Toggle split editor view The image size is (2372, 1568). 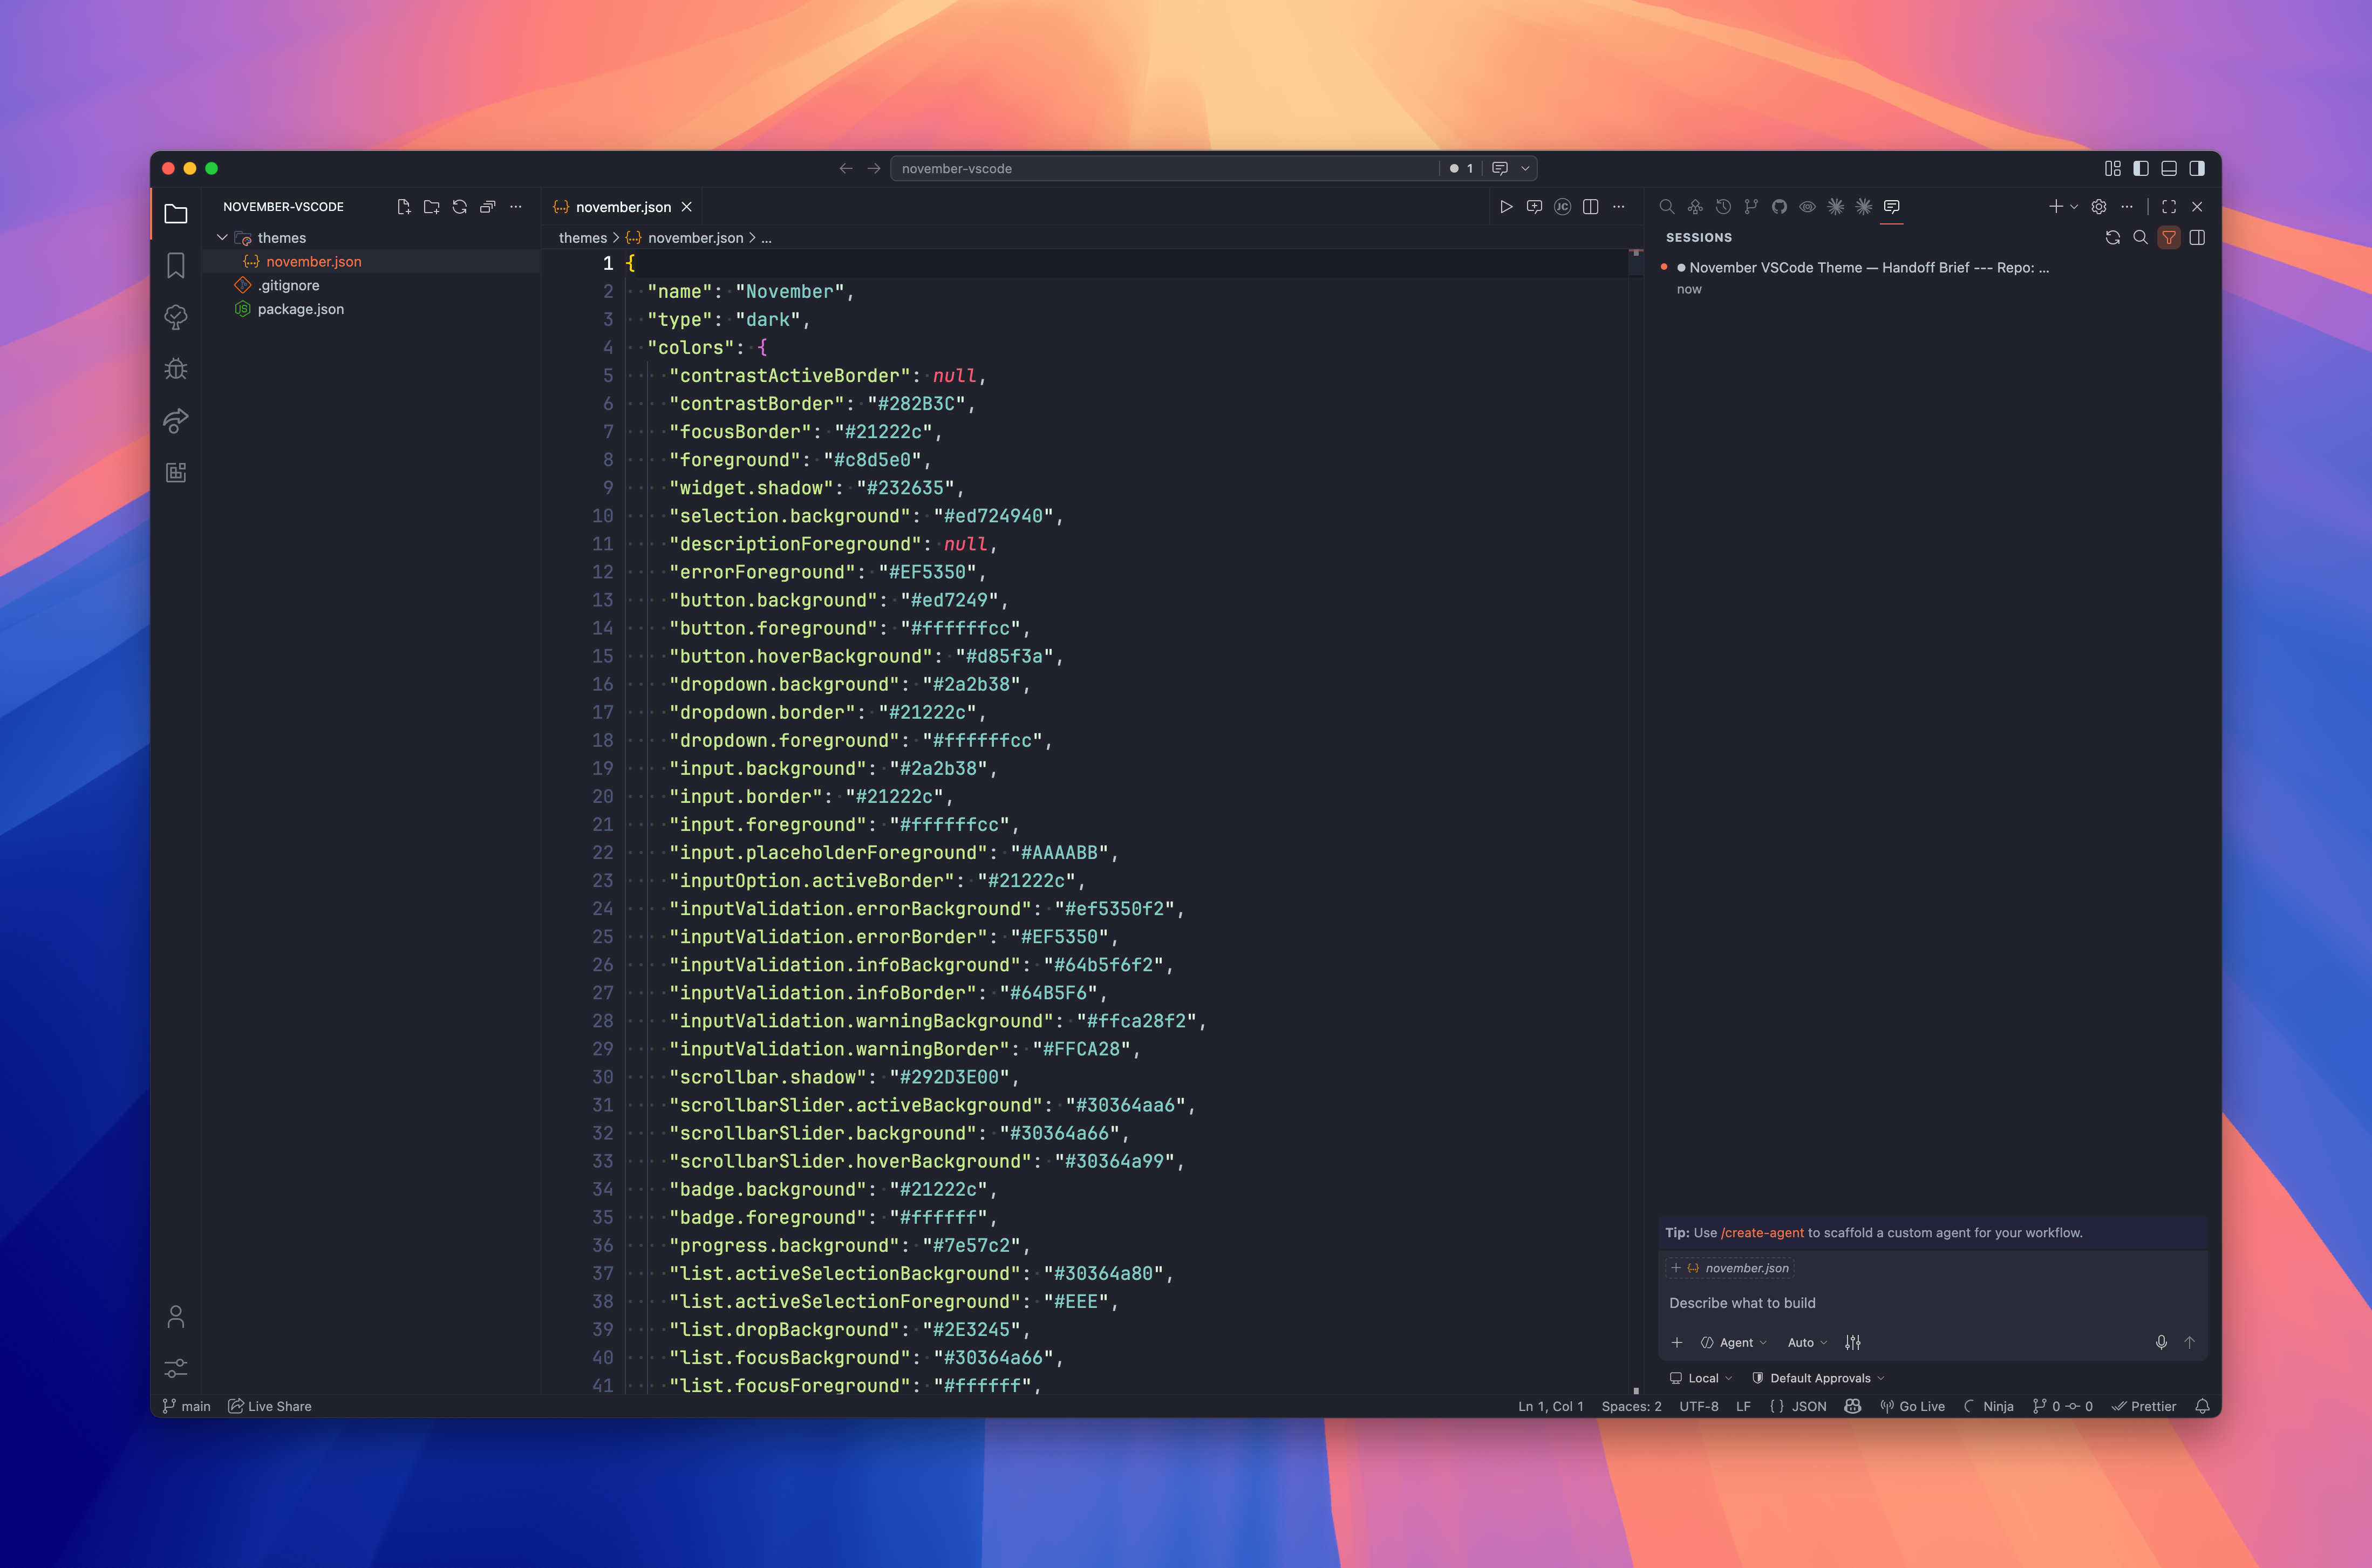[x=1590, y=206]
